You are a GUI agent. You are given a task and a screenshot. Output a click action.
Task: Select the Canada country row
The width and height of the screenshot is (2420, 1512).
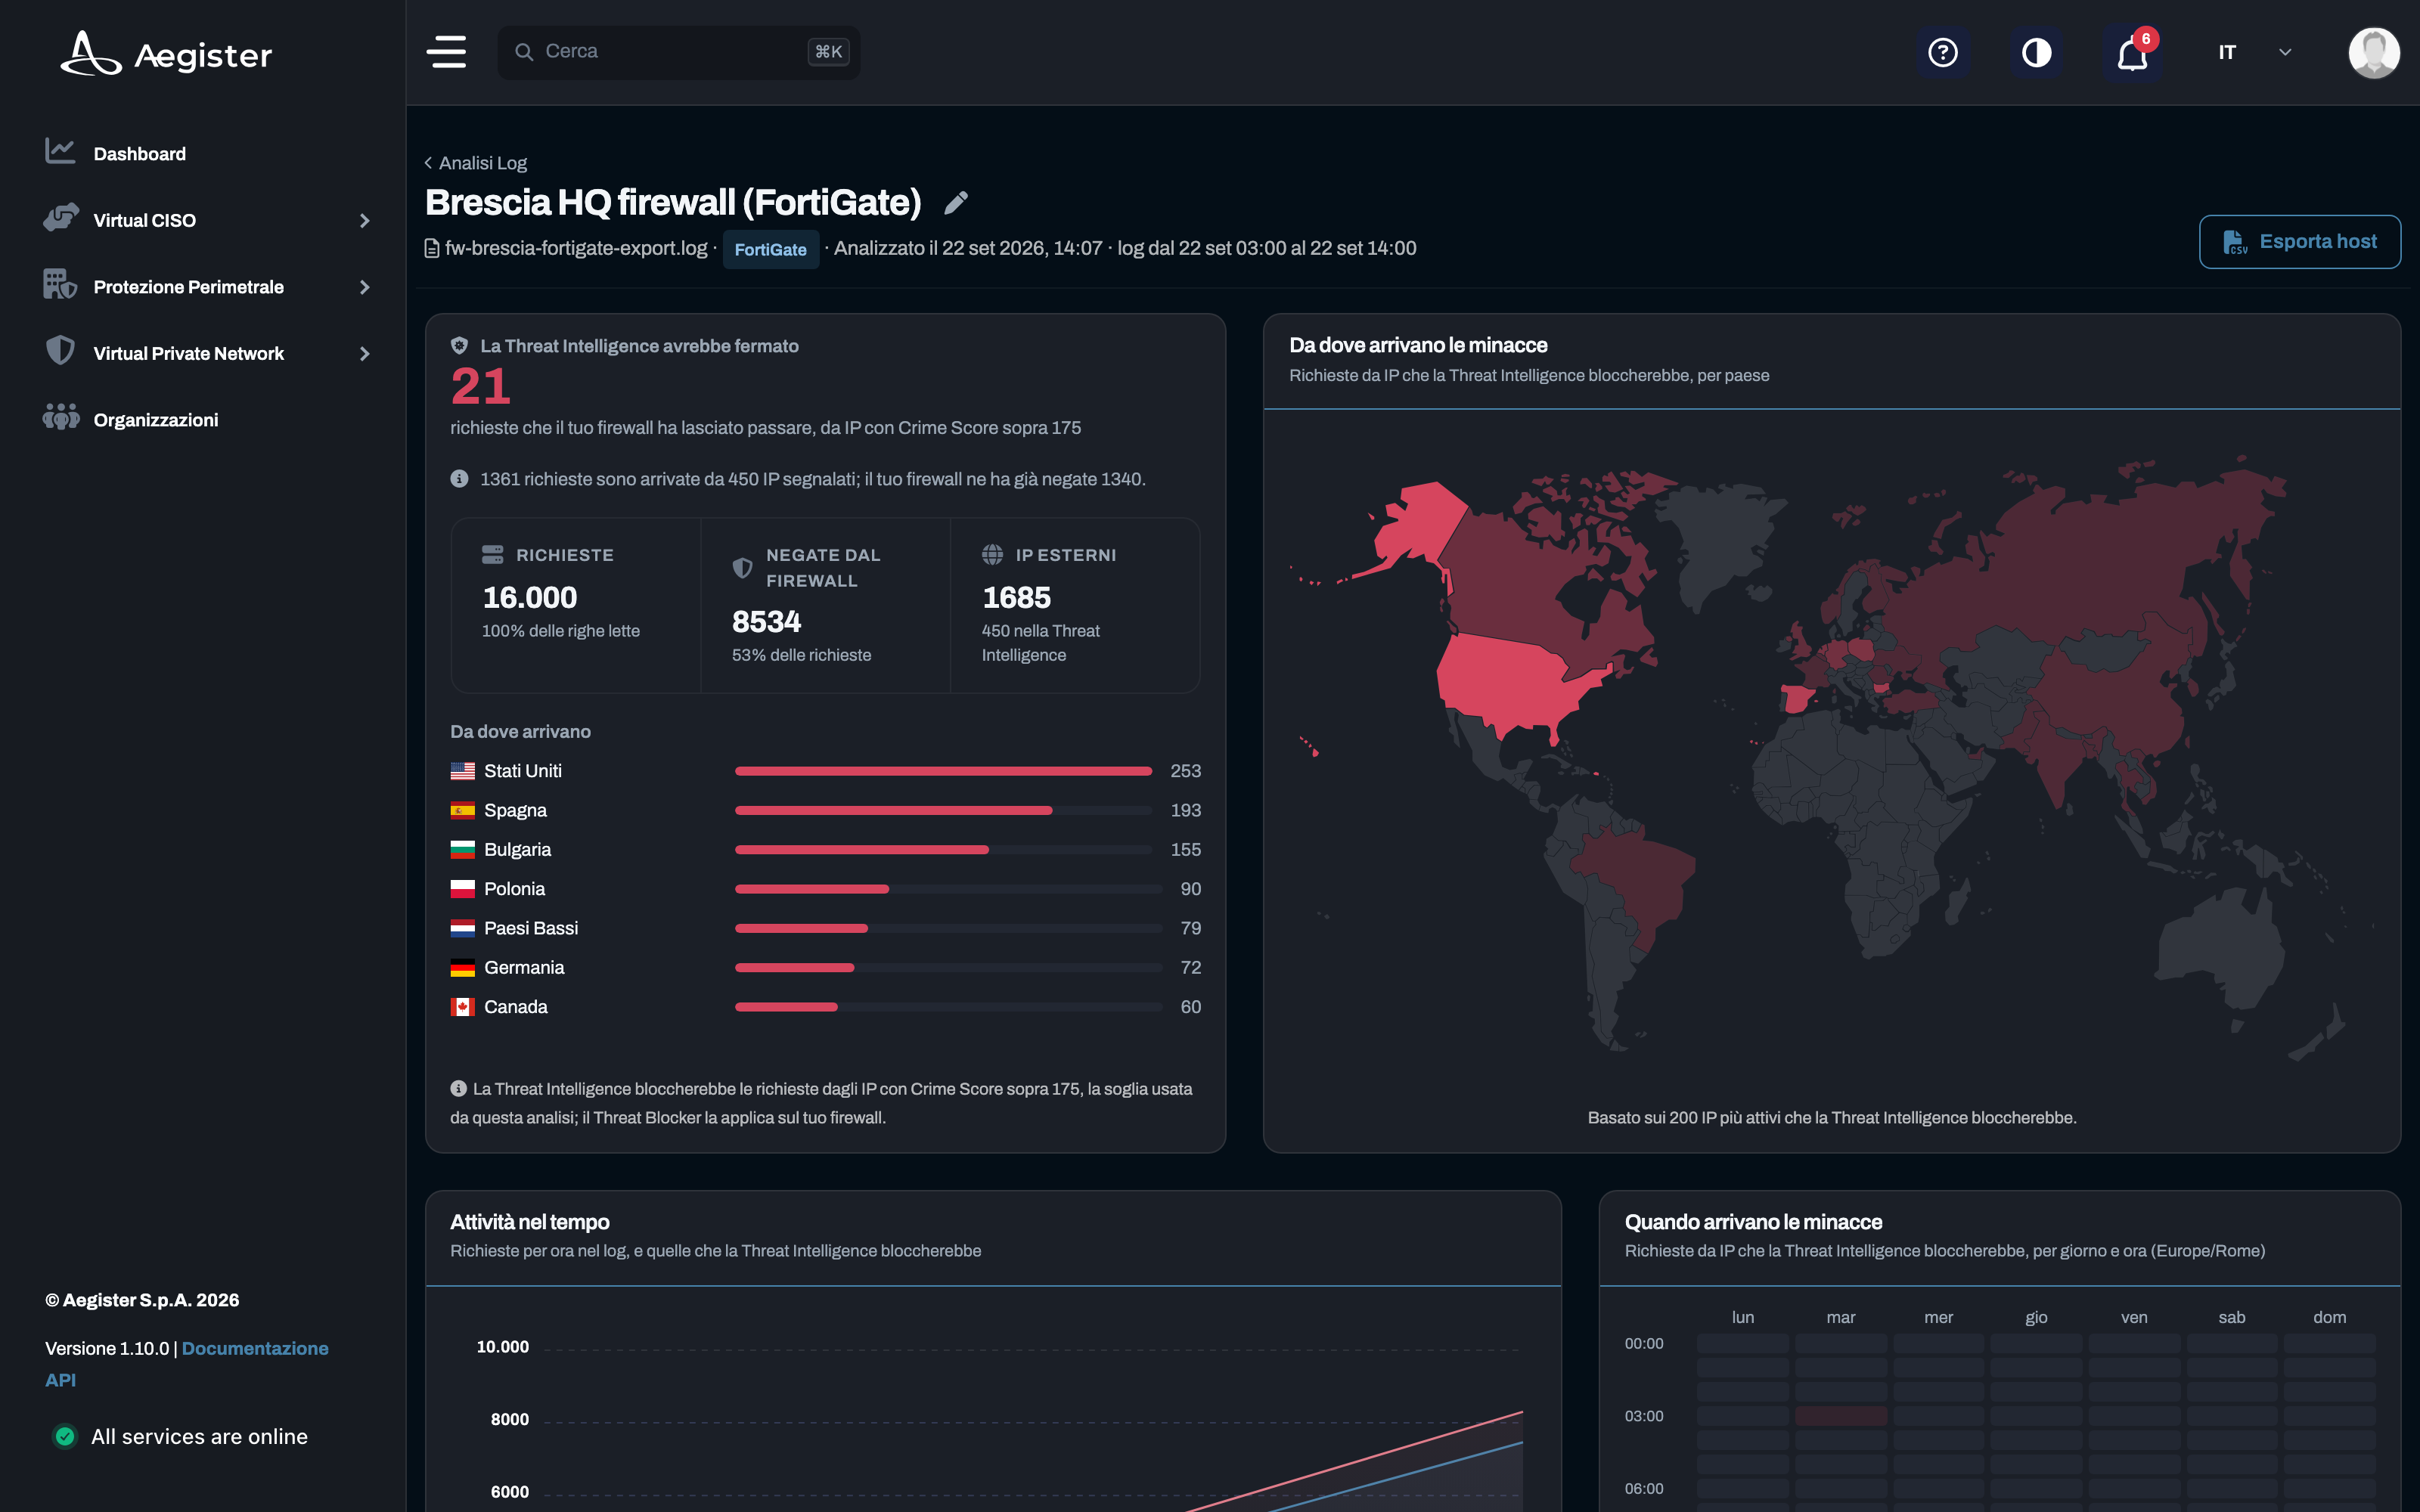click(825, 1007)
